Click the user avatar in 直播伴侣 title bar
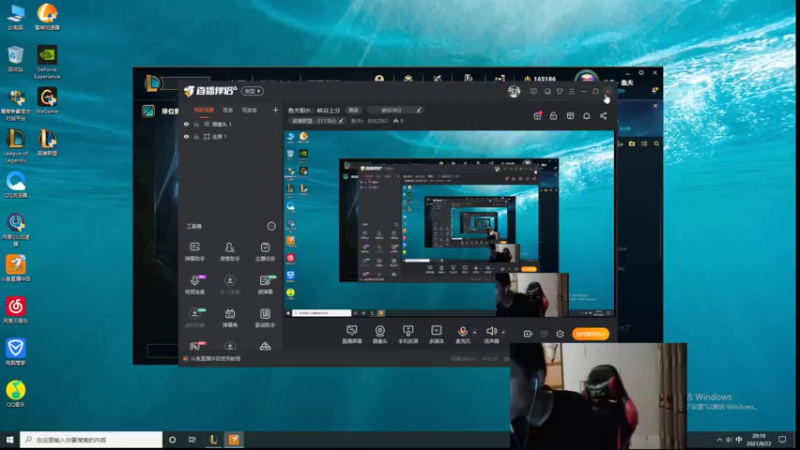Screen dimensions: 800x450 [514, 91]
